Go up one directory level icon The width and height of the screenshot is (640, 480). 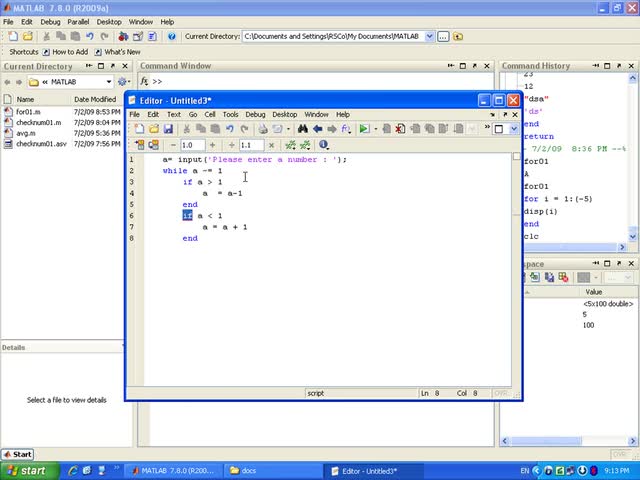(458, 36)
